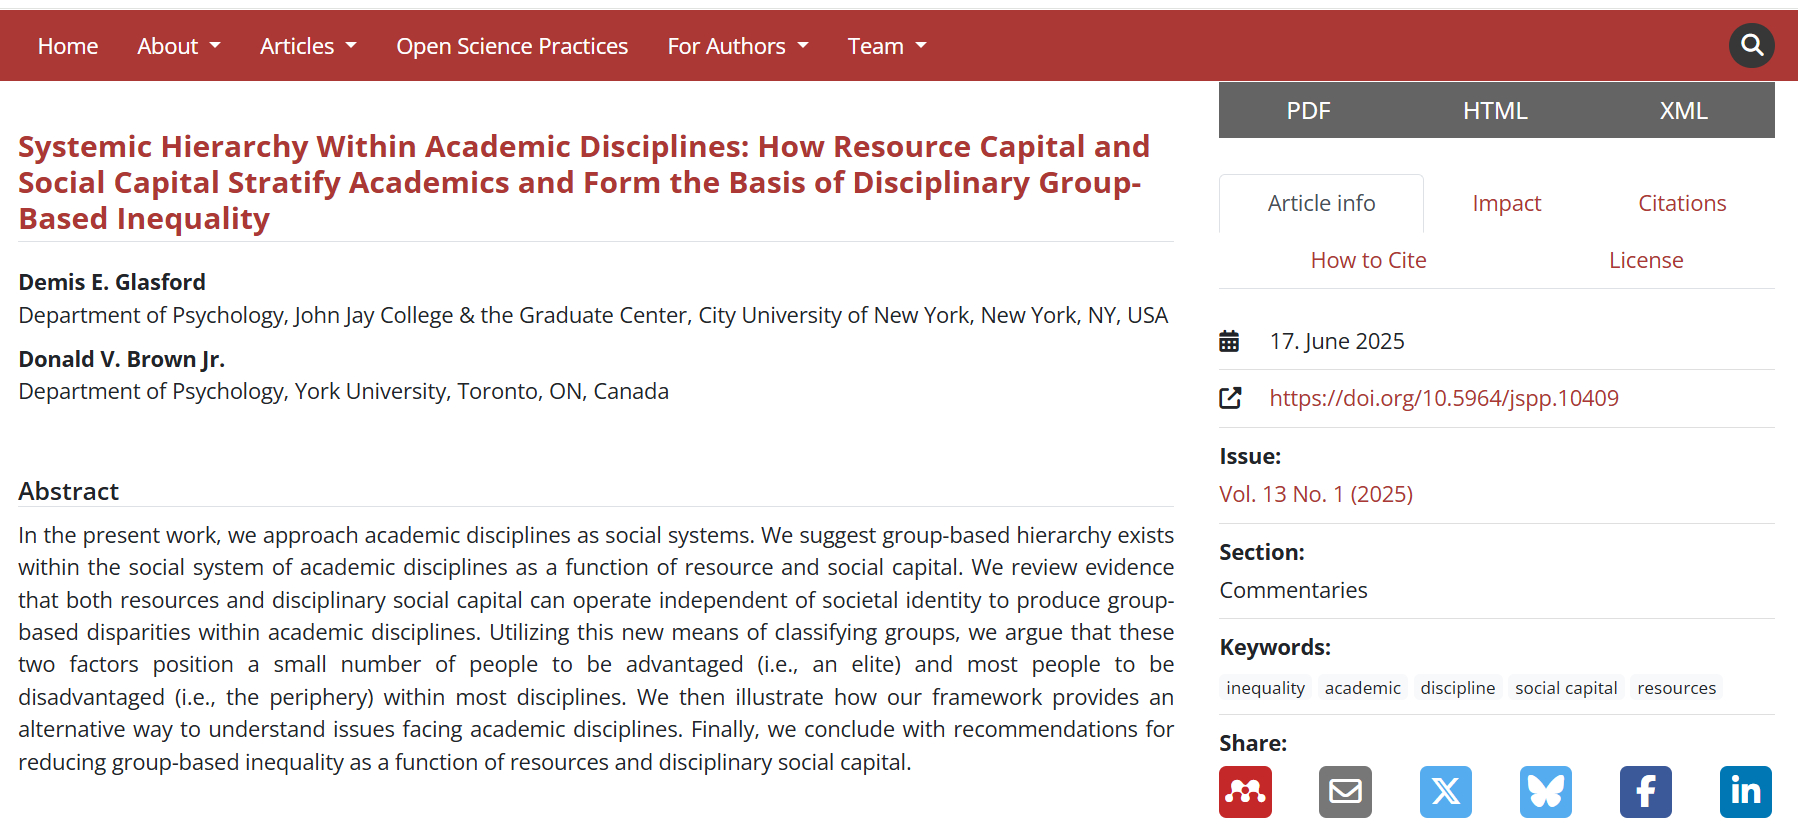This screenshot has height=834, width=1798.
Task: Go to the Home page
Action: point(68,46)
